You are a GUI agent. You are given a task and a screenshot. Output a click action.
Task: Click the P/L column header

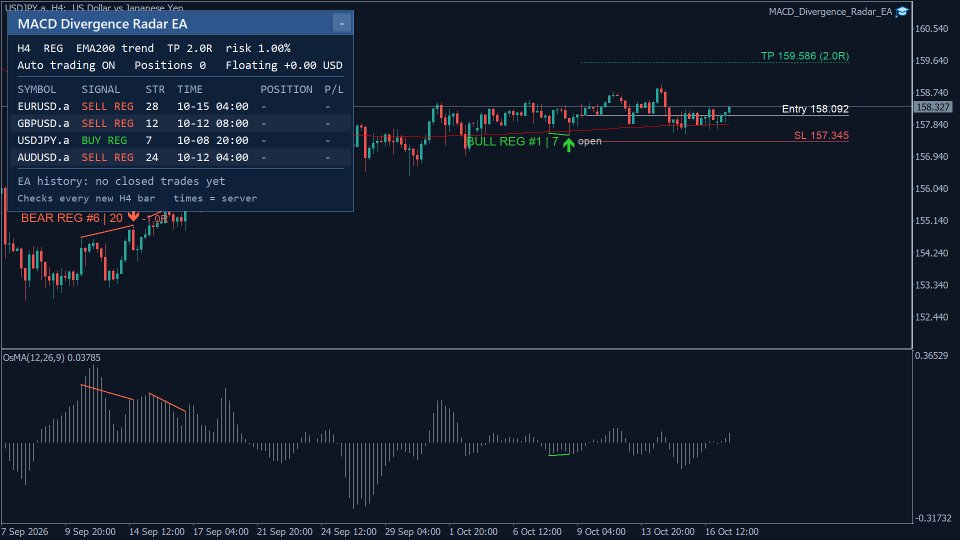tap(334, 89)
